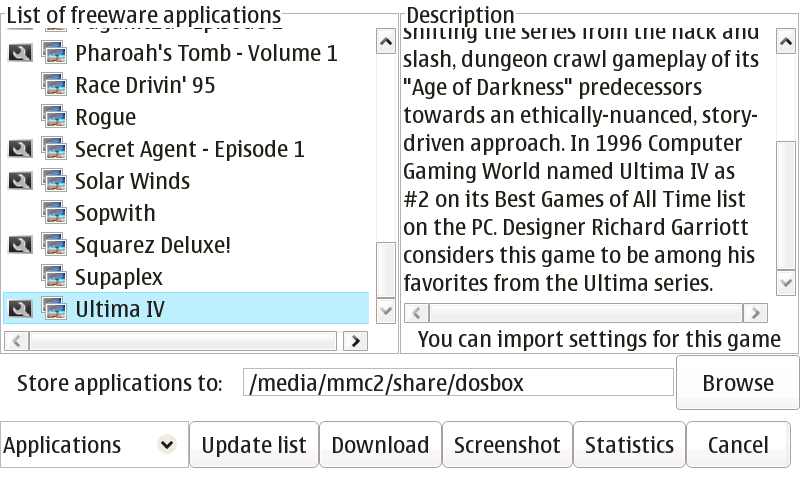The height and width of the screenshot is (480, 800).
Task: Click the store applications path field
Action: pyautogui.click(x=458, y=383)
